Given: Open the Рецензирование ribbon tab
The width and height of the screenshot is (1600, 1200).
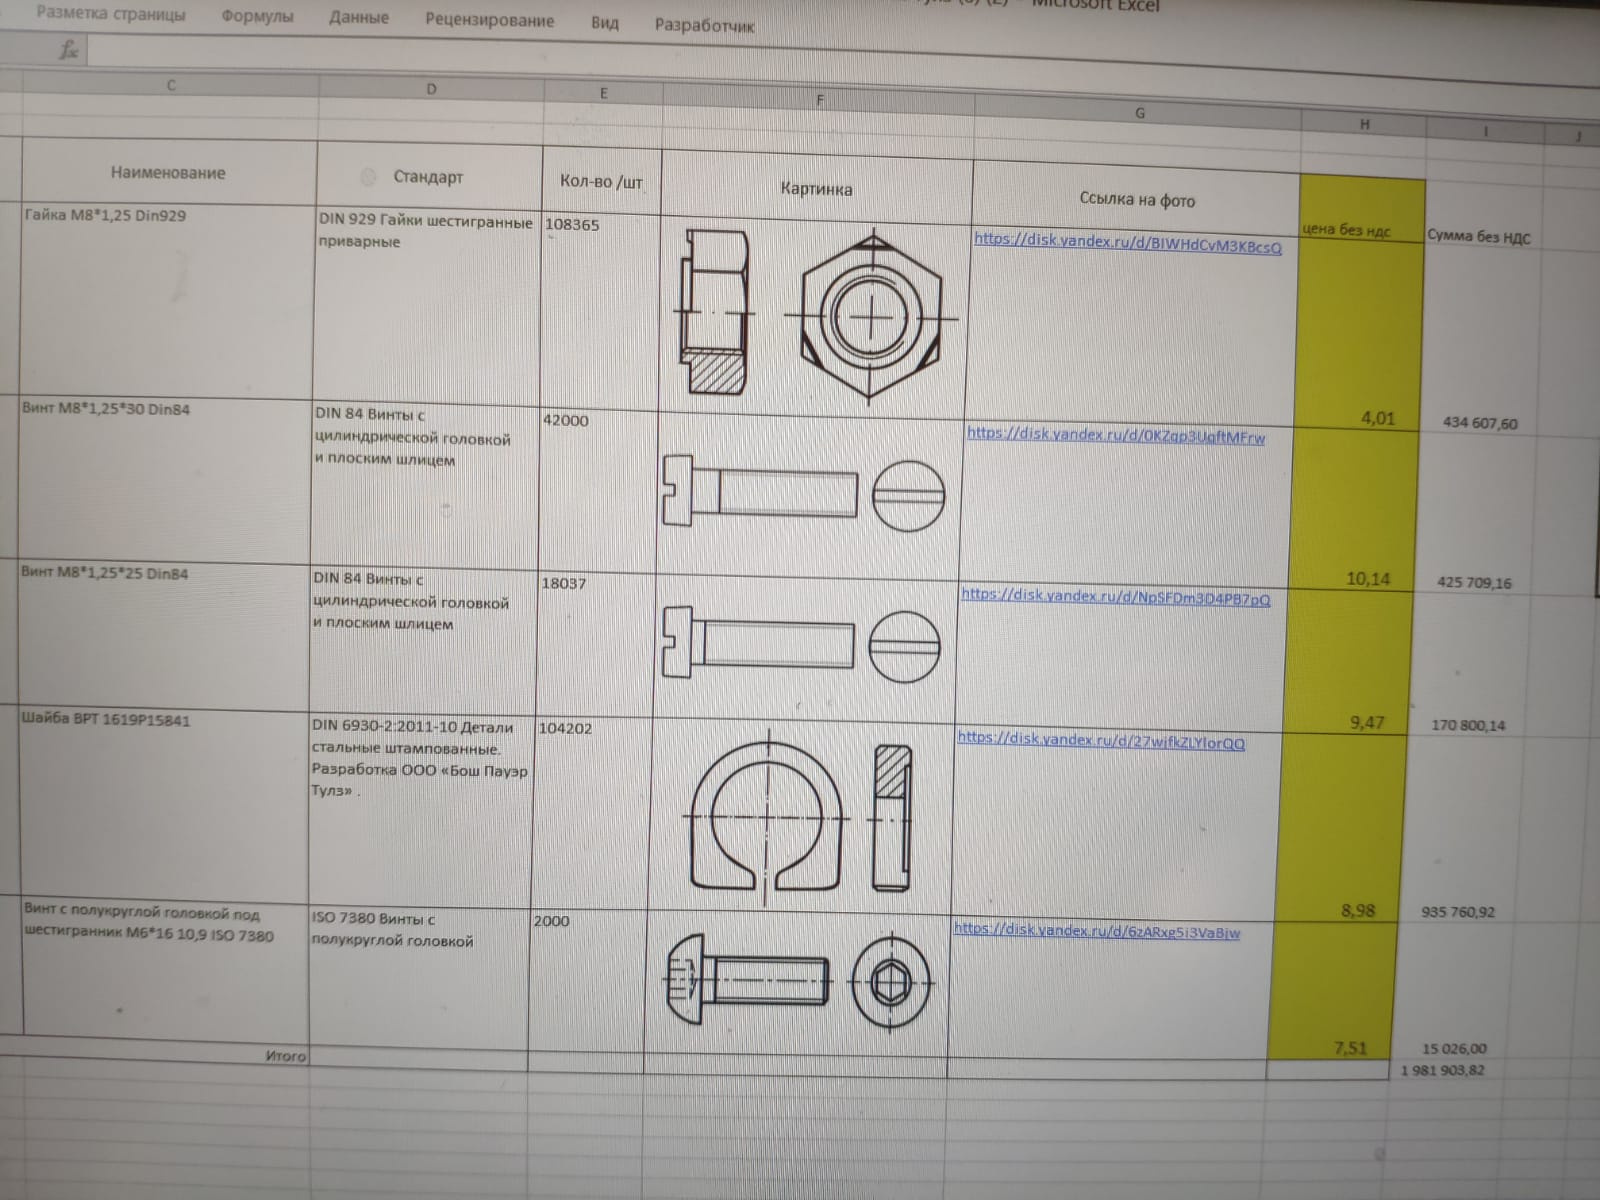Looking at the screenshot, I should [x=489, y=21].
